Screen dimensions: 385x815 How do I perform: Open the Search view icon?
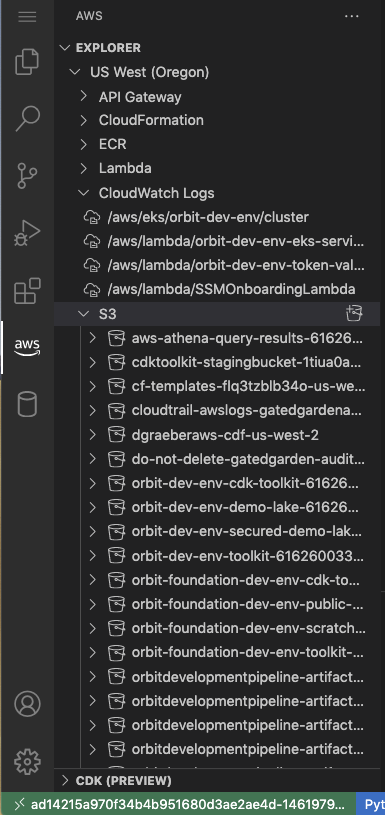click(27, 119)
